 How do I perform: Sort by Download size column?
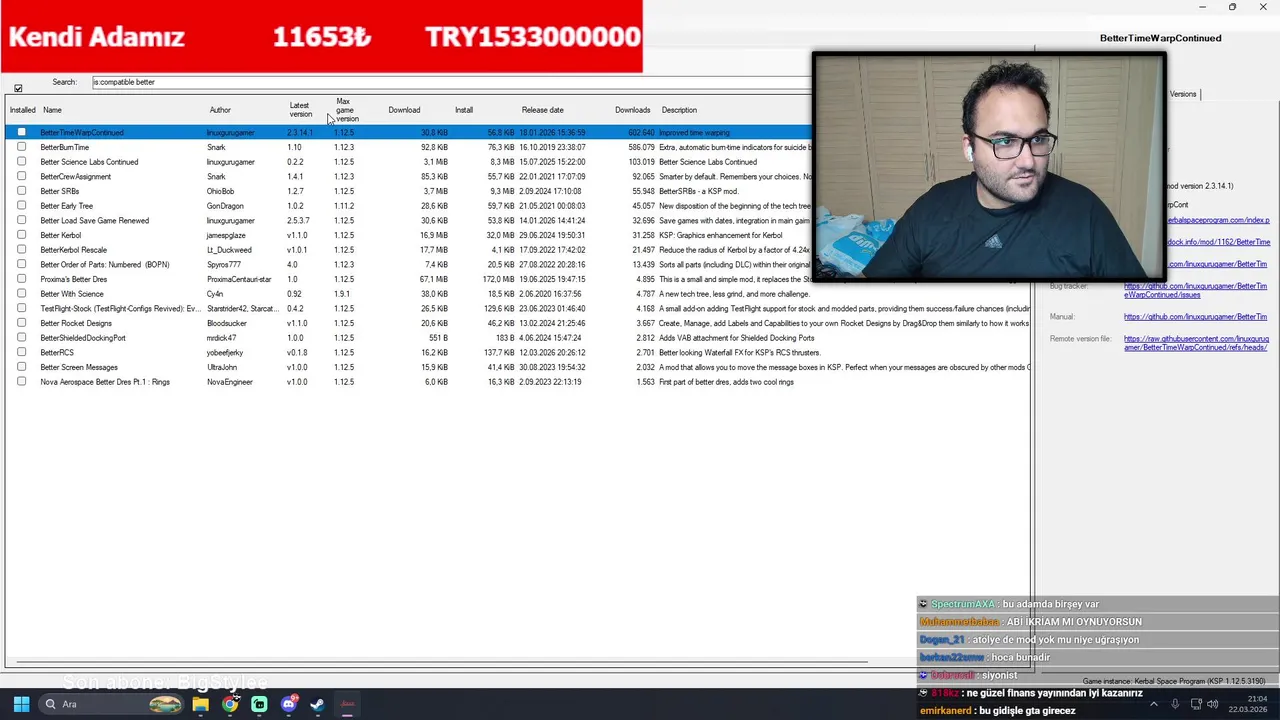(404, 110)
